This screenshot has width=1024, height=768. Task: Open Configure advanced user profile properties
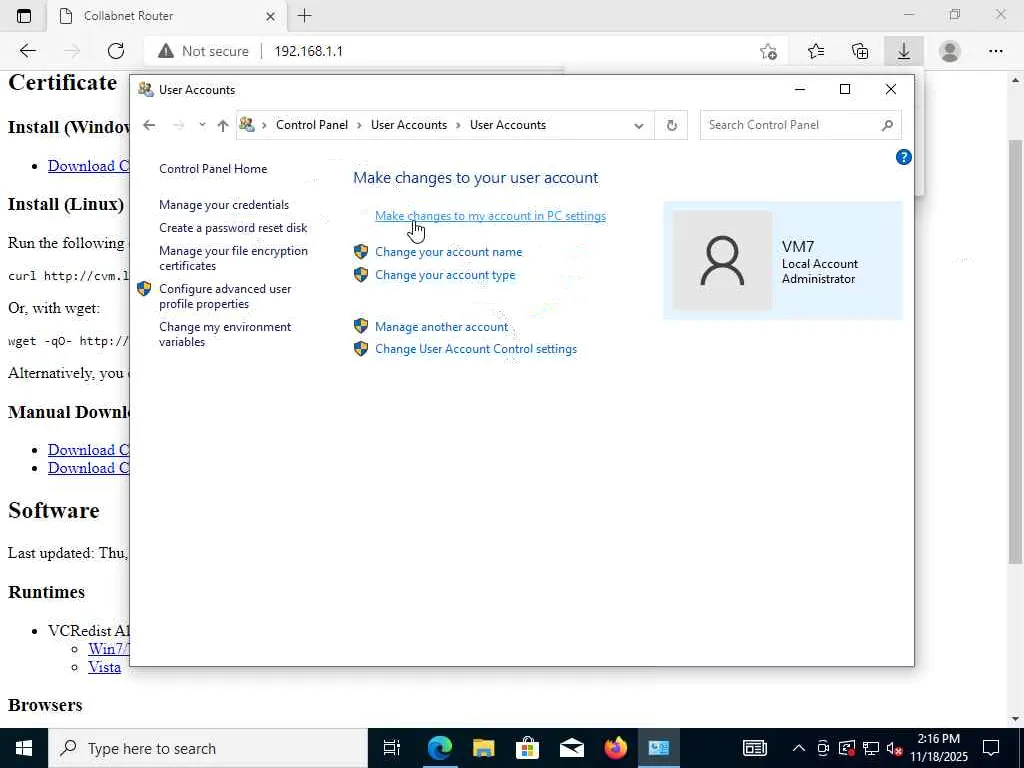pyautogui.click(x=225, y=296)
